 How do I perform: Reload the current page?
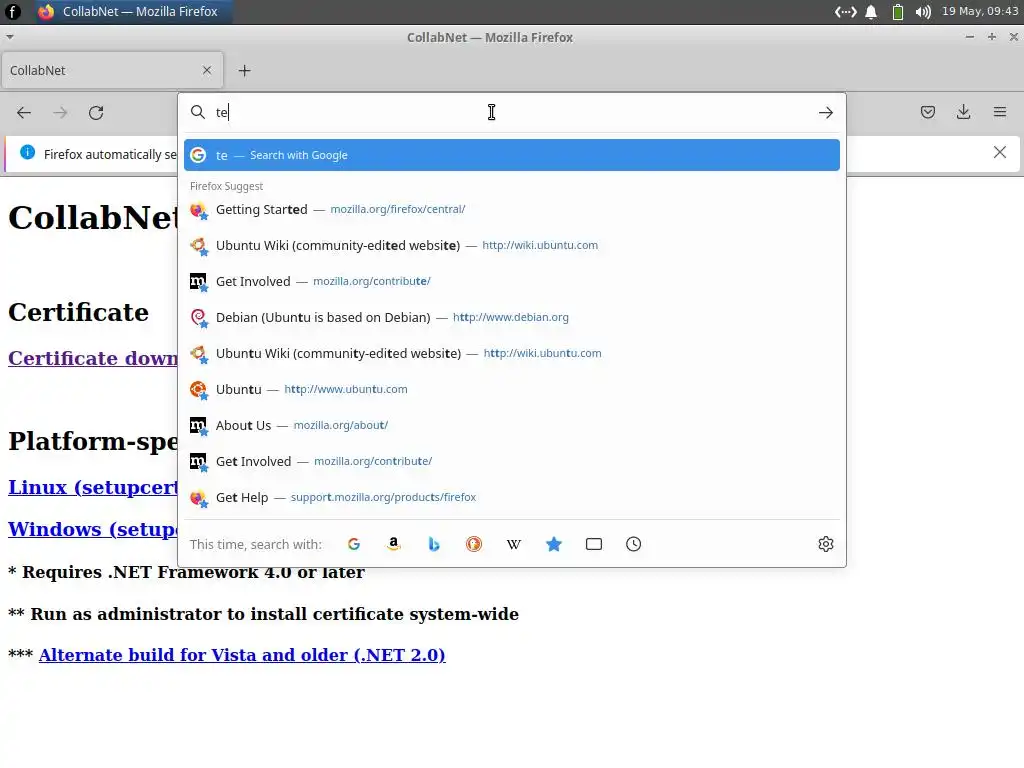point(96,112)
